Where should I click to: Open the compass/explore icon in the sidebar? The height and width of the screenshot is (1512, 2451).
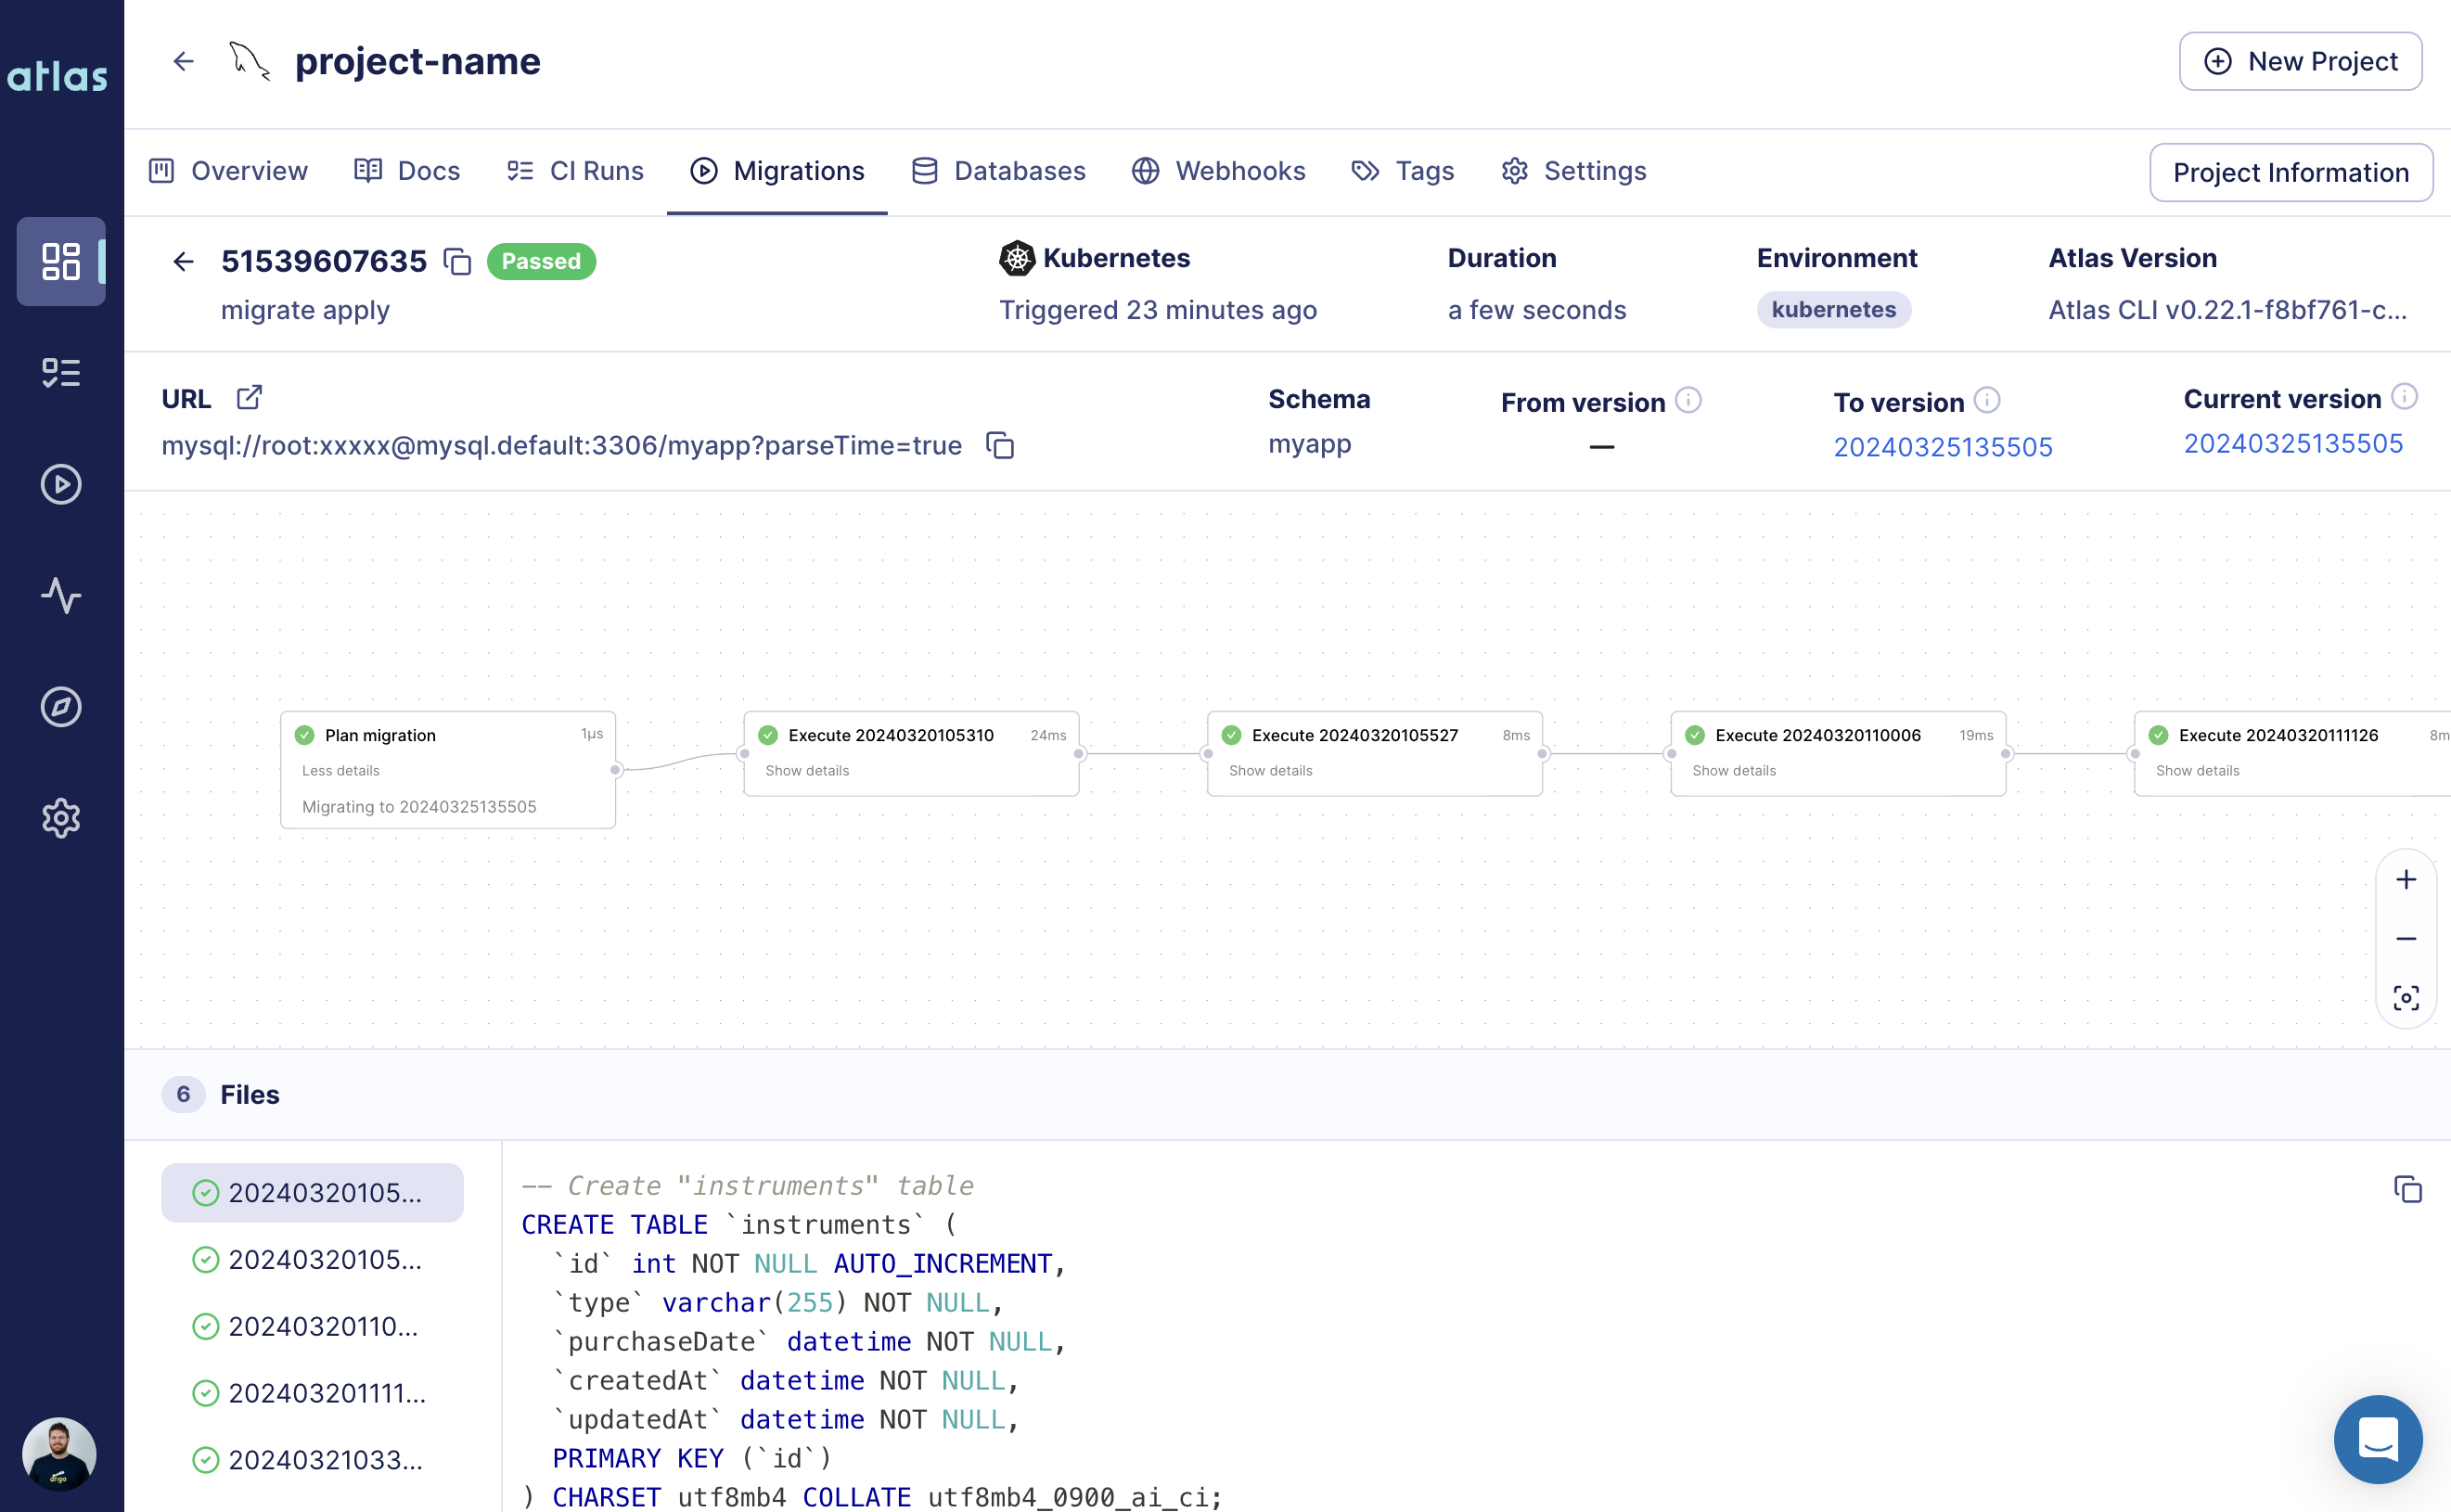click(61, 707)
